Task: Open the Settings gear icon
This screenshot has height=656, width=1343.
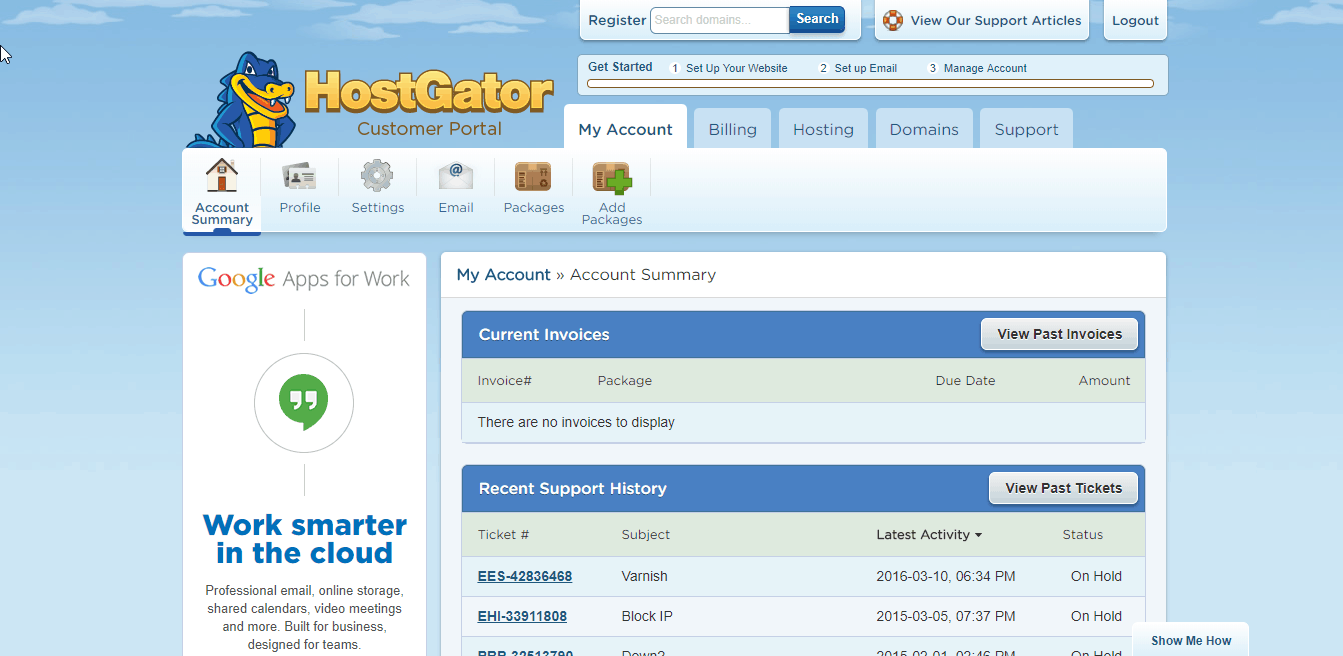Action: click(377, 176)
